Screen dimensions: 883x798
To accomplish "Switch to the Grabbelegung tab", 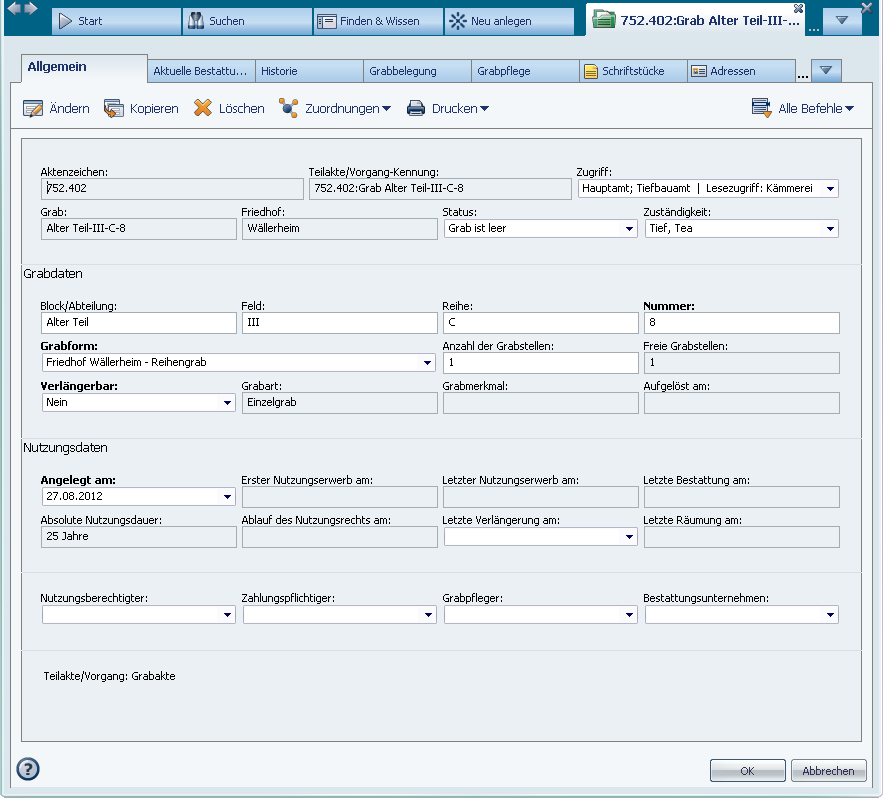I will pos(415,72).
